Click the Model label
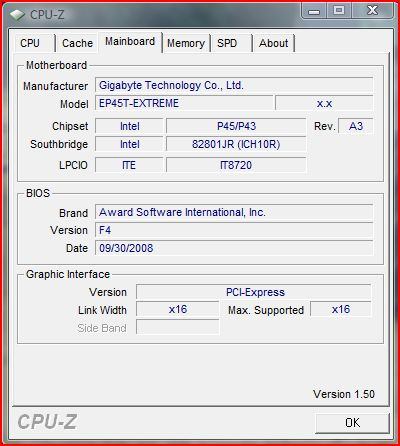The width and height of the screenshot is (400, 446). (x=74, y=104)
